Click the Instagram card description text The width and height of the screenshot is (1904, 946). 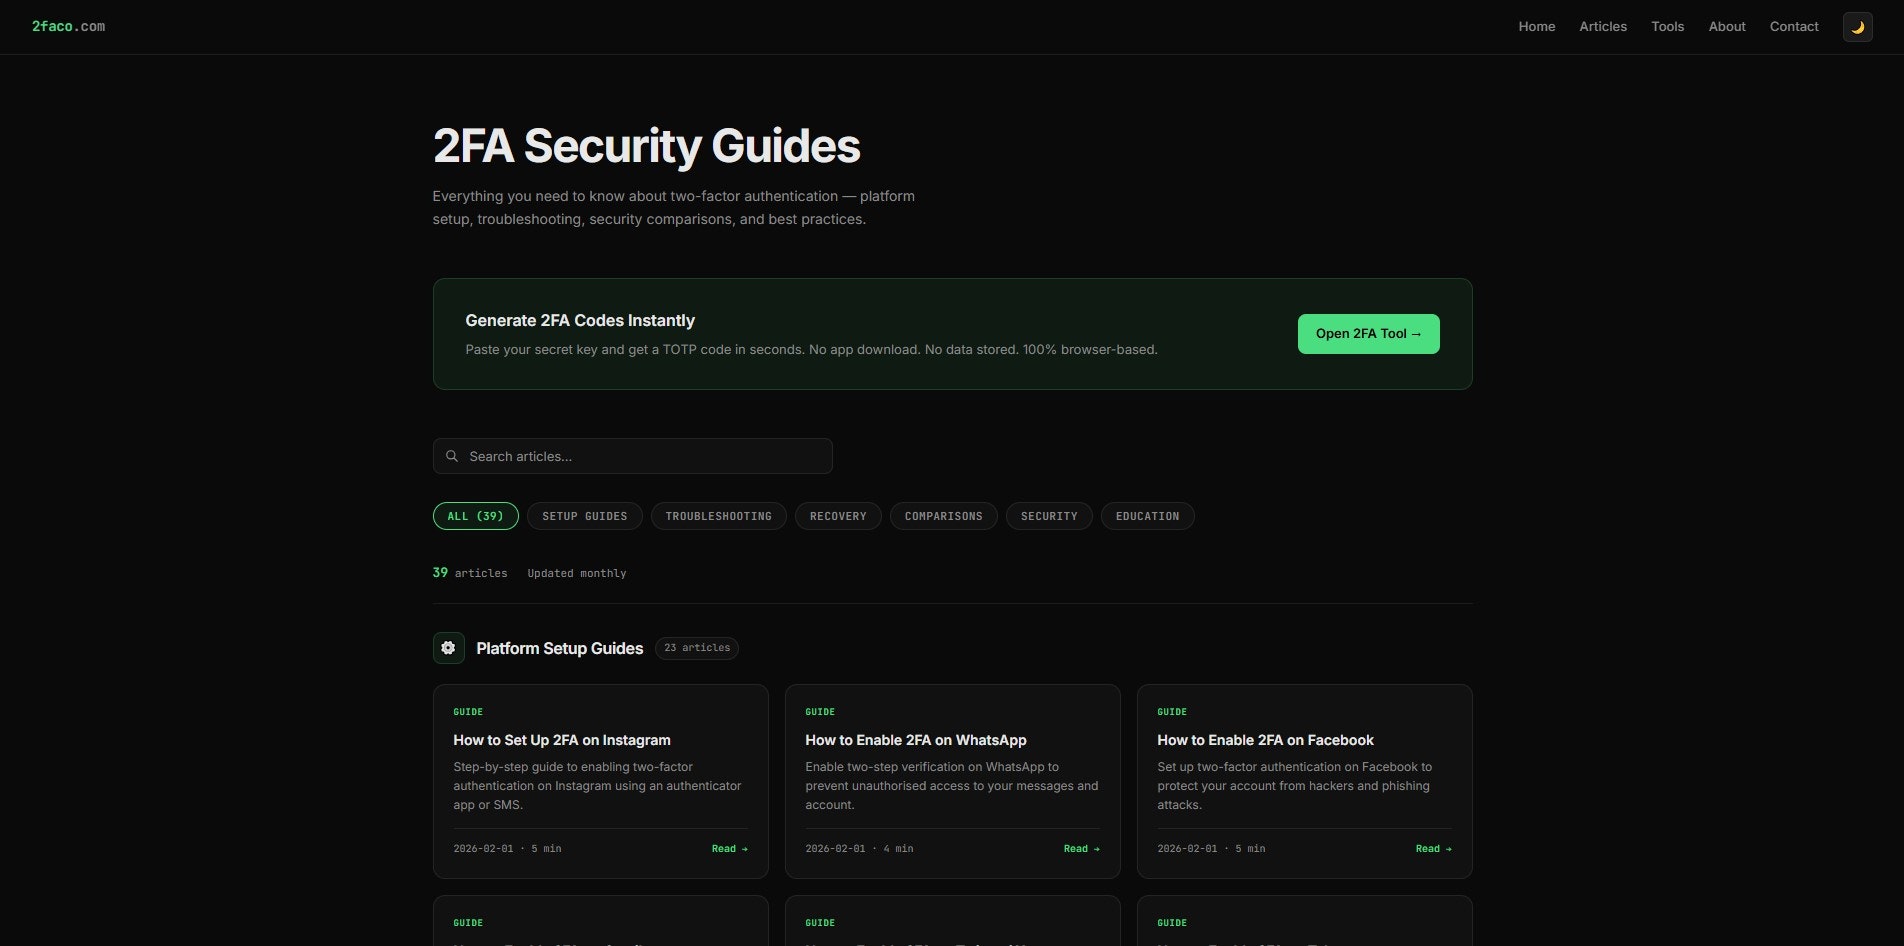pyautogui.click(x=598, y=786)
